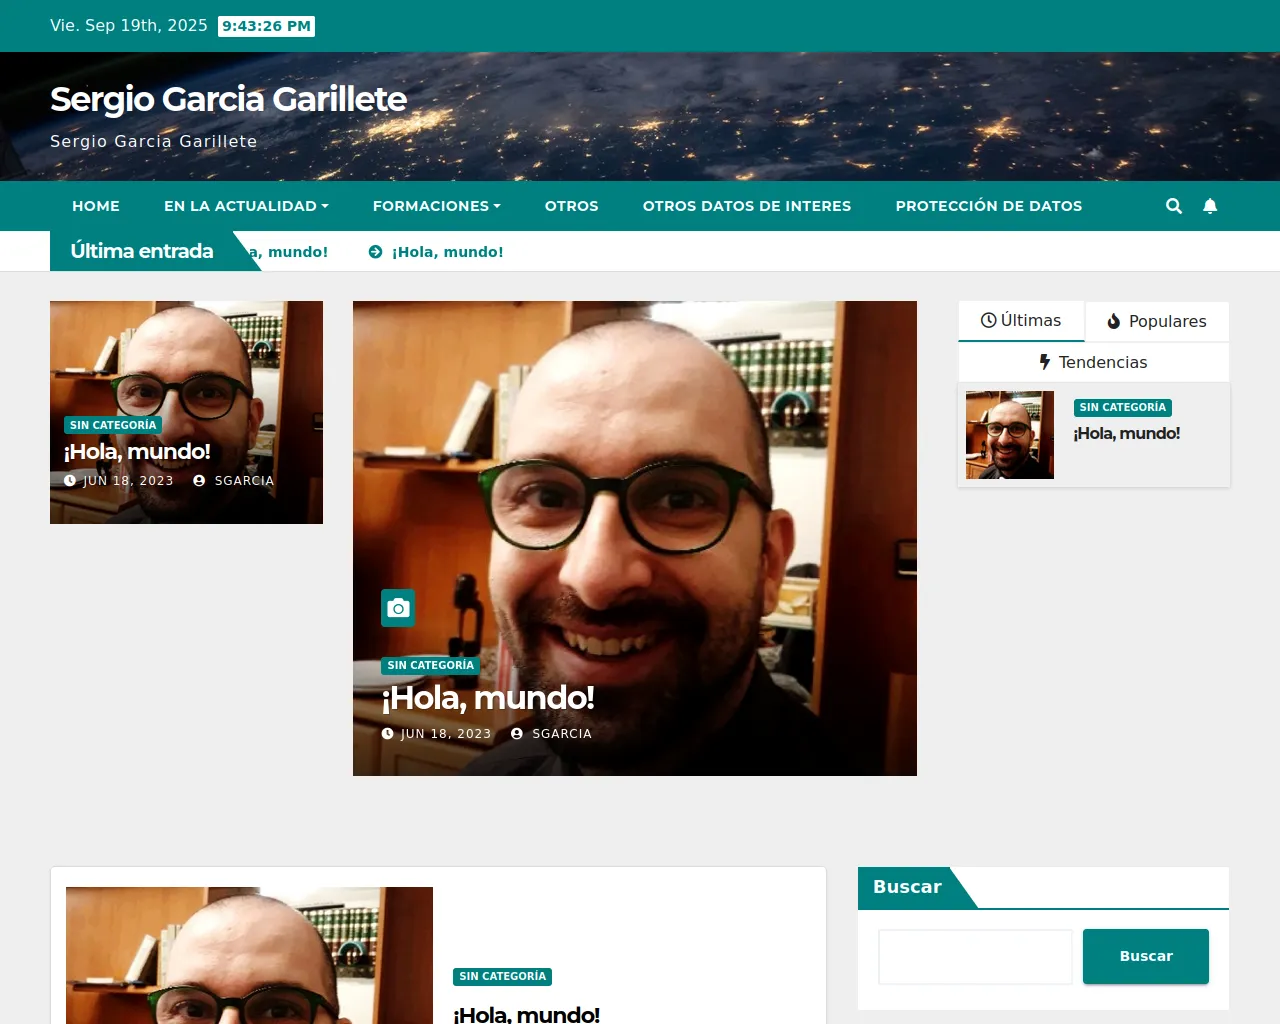Click Sin Categoría badge in sidebar list
Image resolution: width=1280 pixels, height=1024 pixels.
1123,407
